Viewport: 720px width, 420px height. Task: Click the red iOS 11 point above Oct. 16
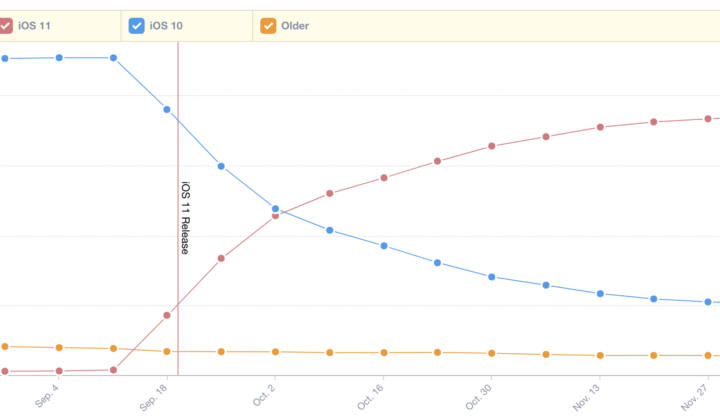[383, 178]
